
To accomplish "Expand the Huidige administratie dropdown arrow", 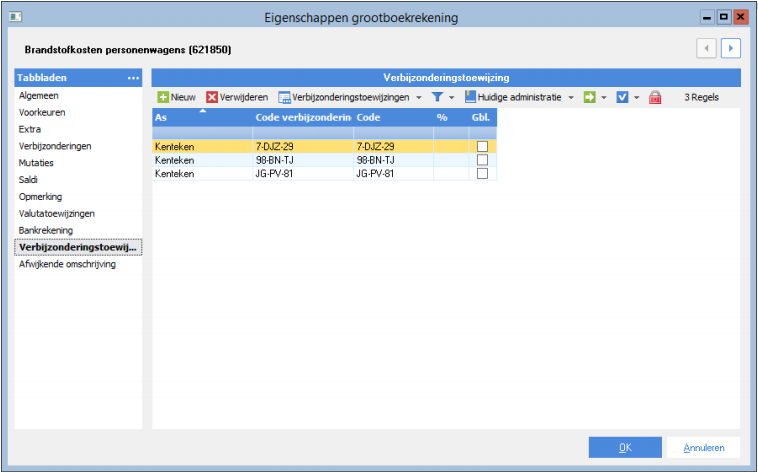I will point(571,98).
